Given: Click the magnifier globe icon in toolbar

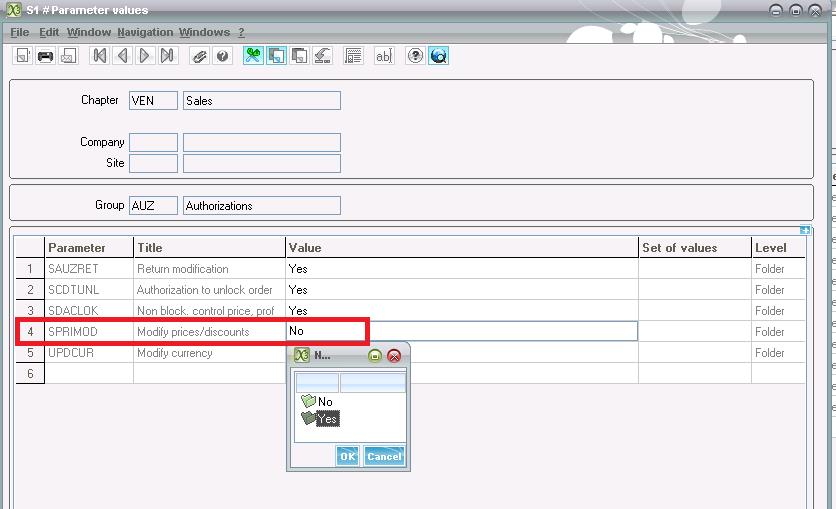Looking at the screenshot, I should point(438,56).
